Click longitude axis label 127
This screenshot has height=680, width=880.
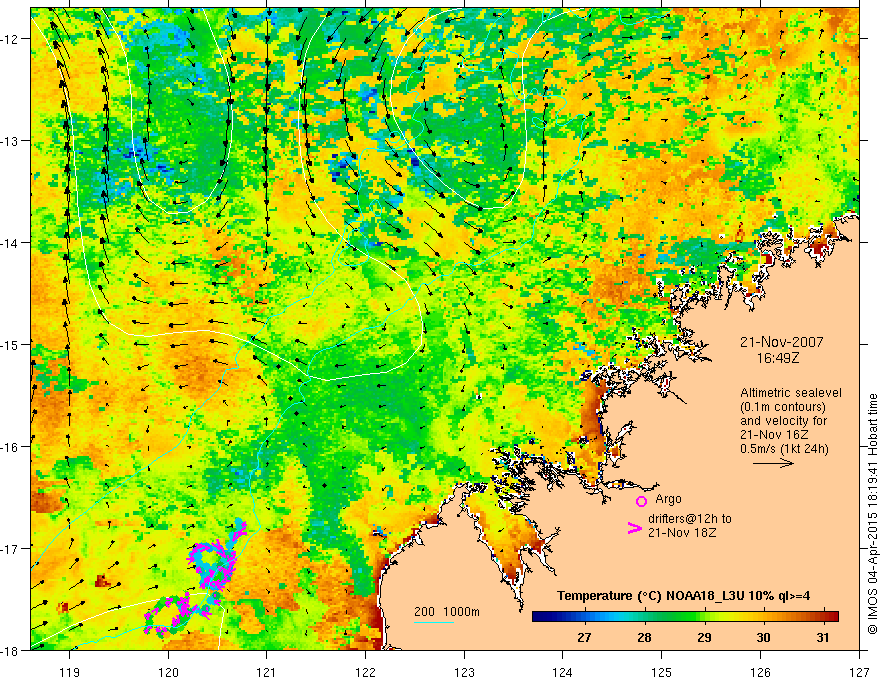859,672
